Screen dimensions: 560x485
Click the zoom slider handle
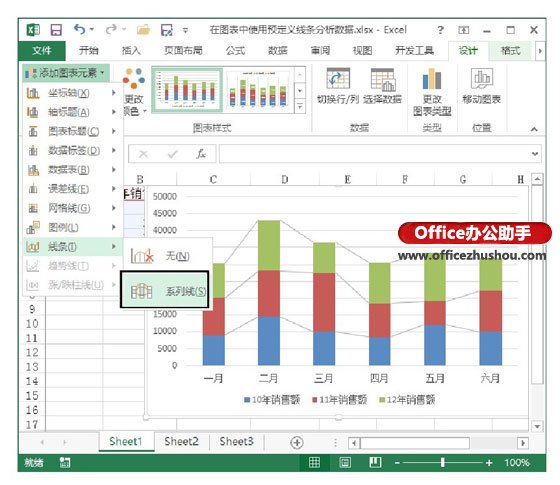442,462
